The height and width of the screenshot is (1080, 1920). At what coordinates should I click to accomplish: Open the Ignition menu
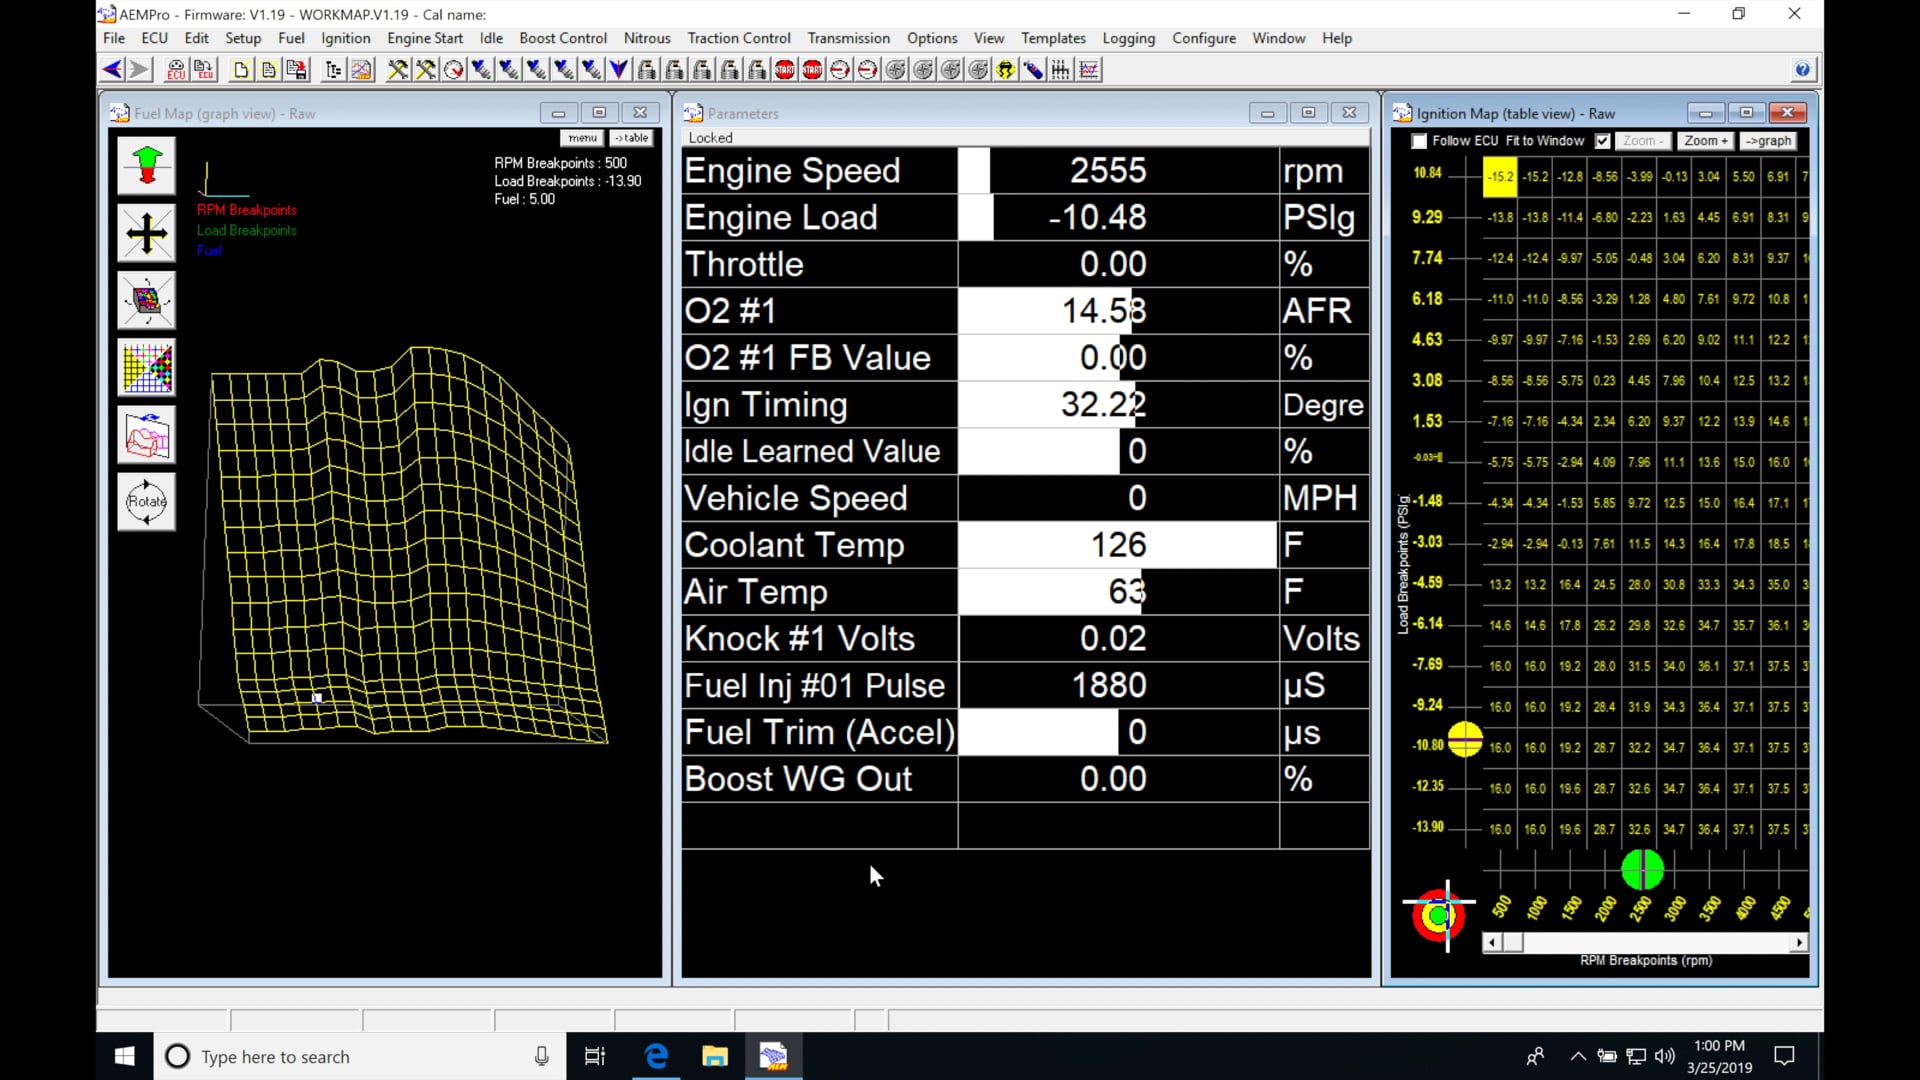tap(345, 38)
